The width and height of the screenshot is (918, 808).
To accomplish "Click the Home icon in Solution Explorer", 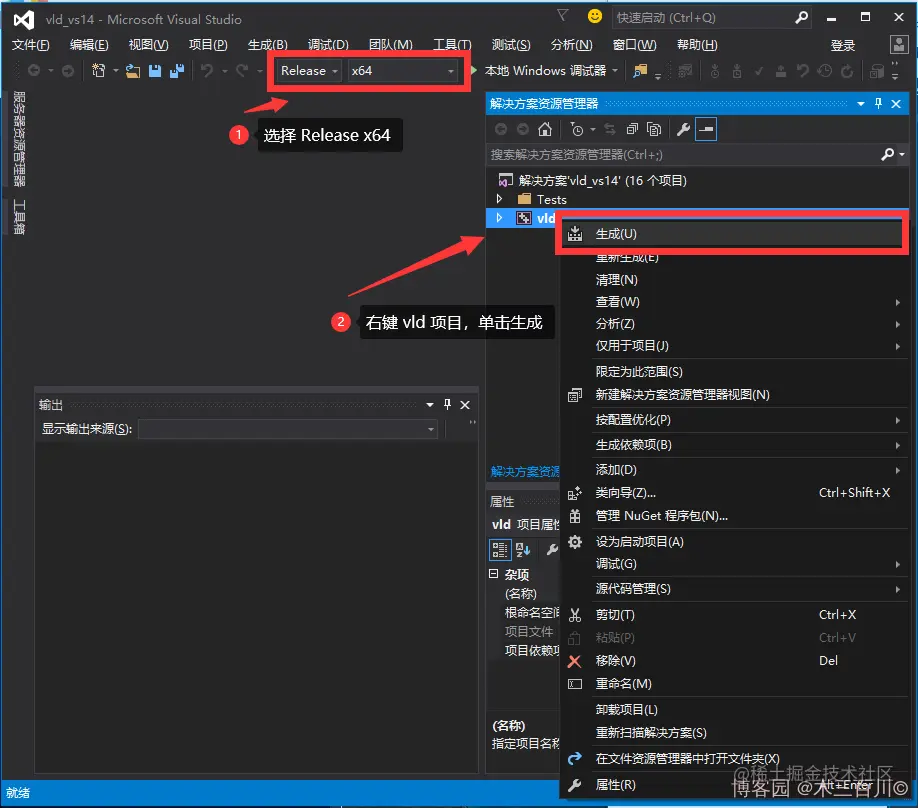I will click(545, 129).
